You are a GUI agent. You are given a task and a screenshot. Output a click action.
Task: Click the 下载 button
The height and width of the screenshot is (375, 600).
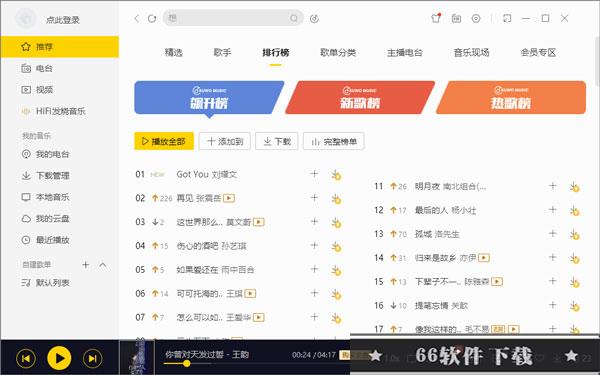coord(277,141)
